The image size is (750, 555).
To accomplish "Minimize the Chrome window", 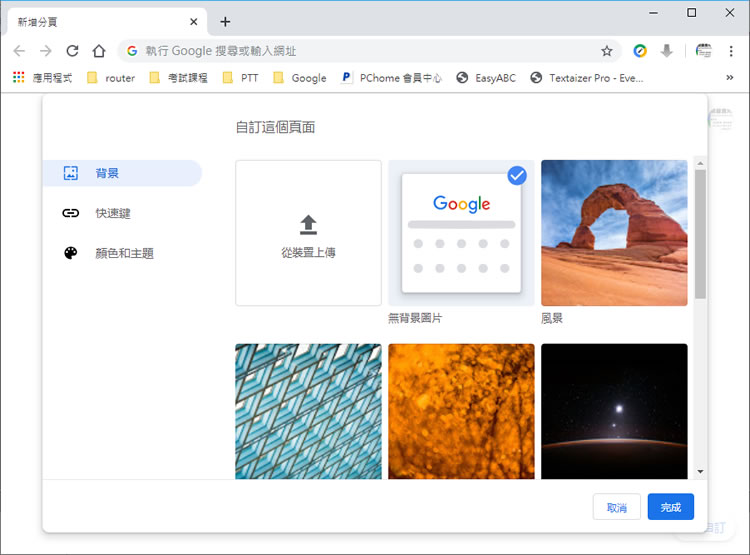I will click(653, 13).
